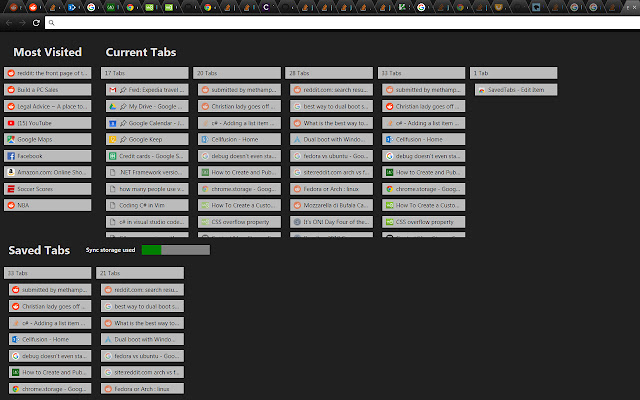Open c# in visual studio code... tab
640x400 pixels.
[147, 222]
